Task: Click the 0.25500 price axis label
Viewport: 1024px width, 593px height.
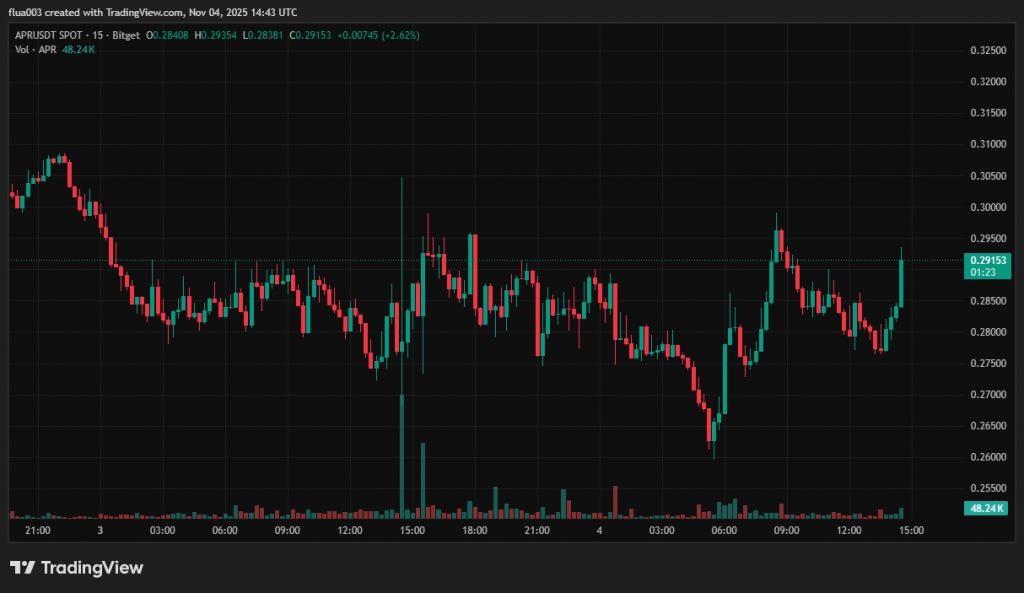Action: pos(988,488)
